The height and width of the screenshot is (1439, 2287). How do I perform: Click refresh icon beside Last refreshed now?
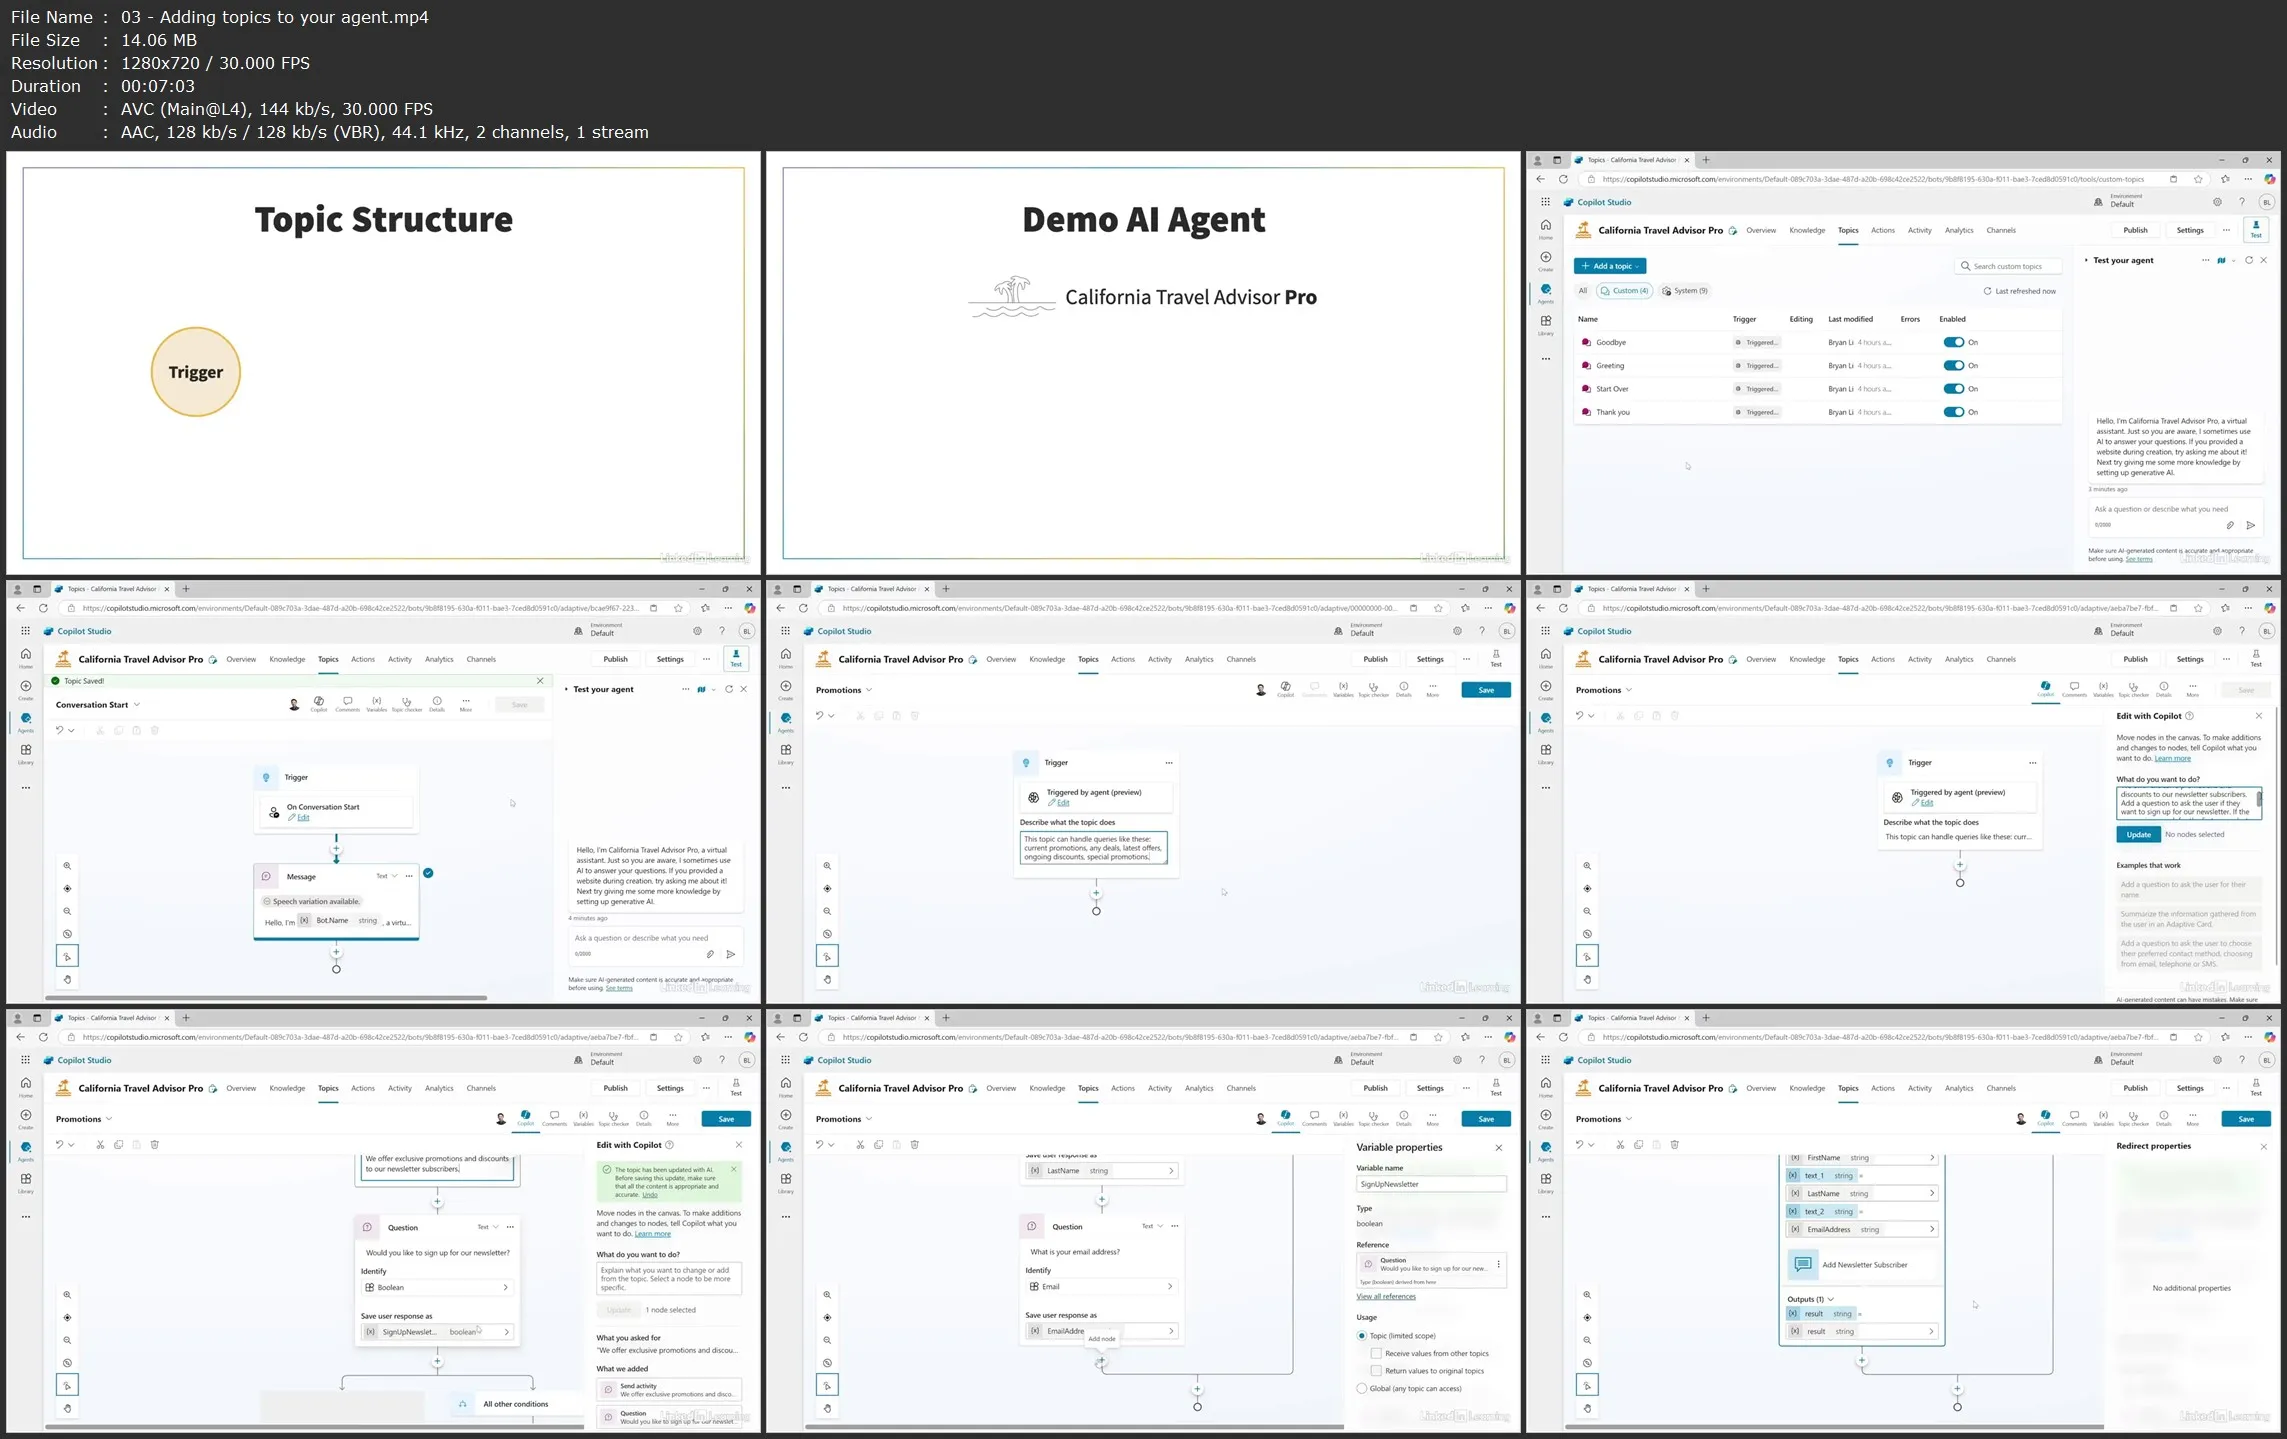coord(1988,291)
